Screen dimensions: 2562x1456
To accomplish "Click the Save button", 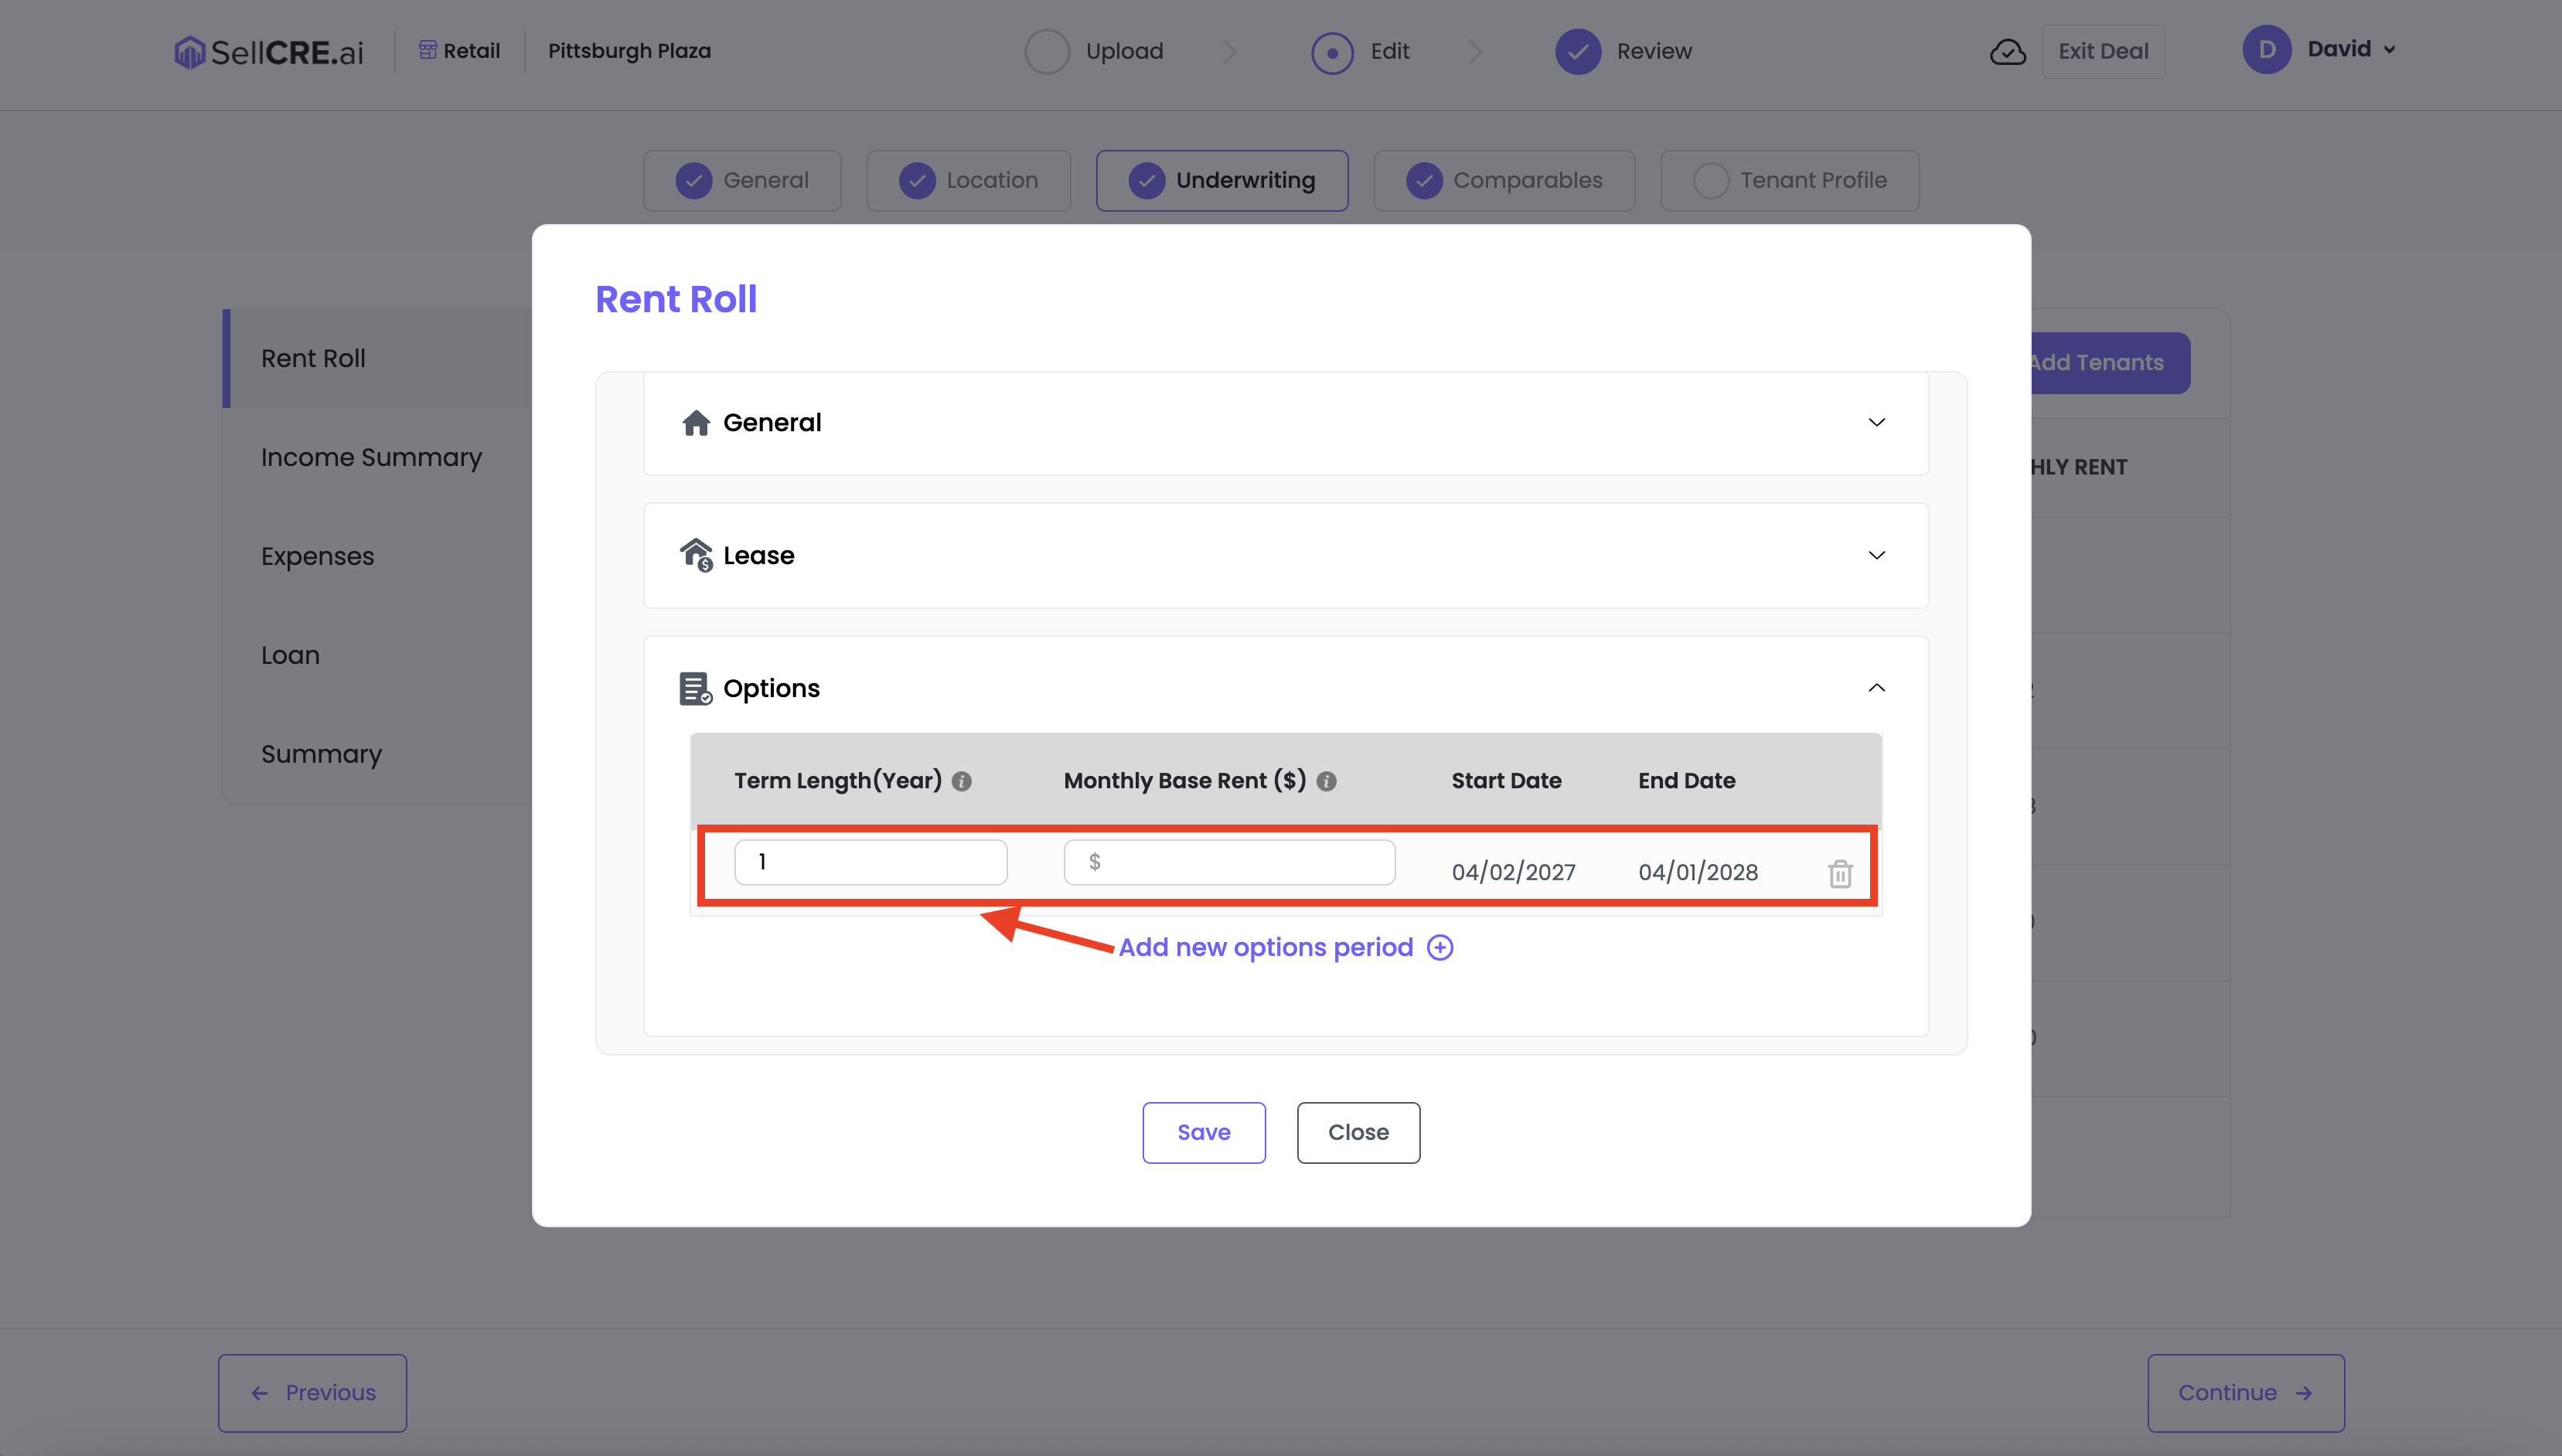I will tap(1204, 1132).
